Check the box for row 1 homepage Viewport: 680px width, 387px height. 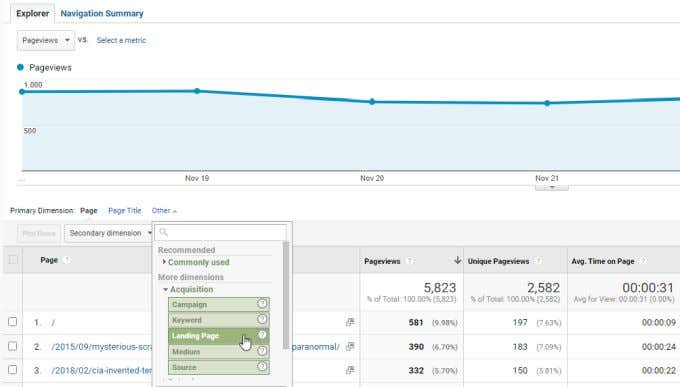pyautogui.click(x=13, y=321)
